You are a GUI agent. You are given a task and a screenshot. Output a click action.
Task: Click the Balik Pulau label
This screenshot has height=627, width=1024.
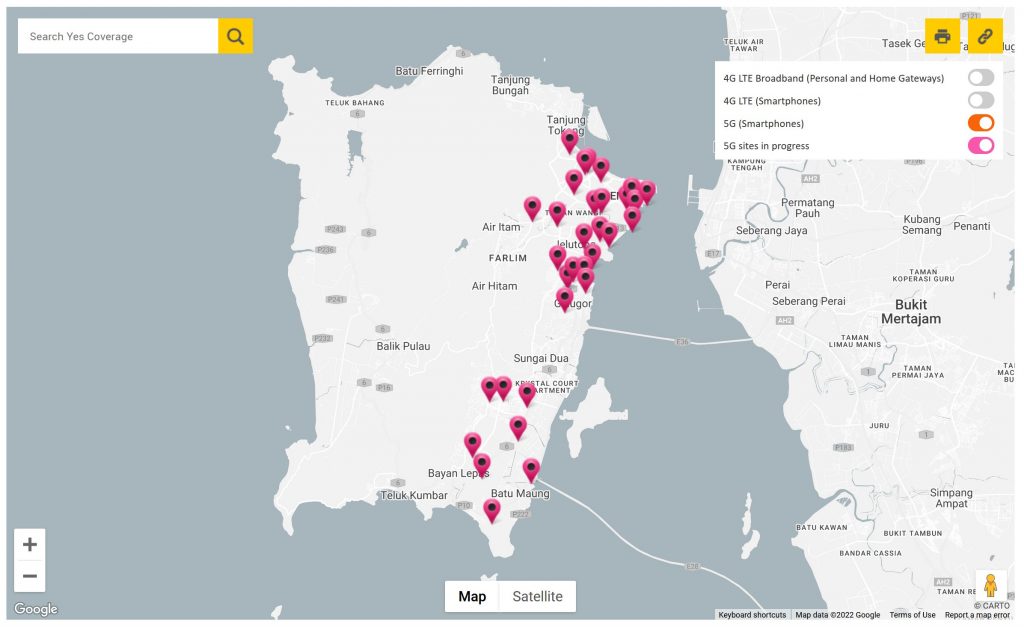pyautogui.click(x=403, y=346)
